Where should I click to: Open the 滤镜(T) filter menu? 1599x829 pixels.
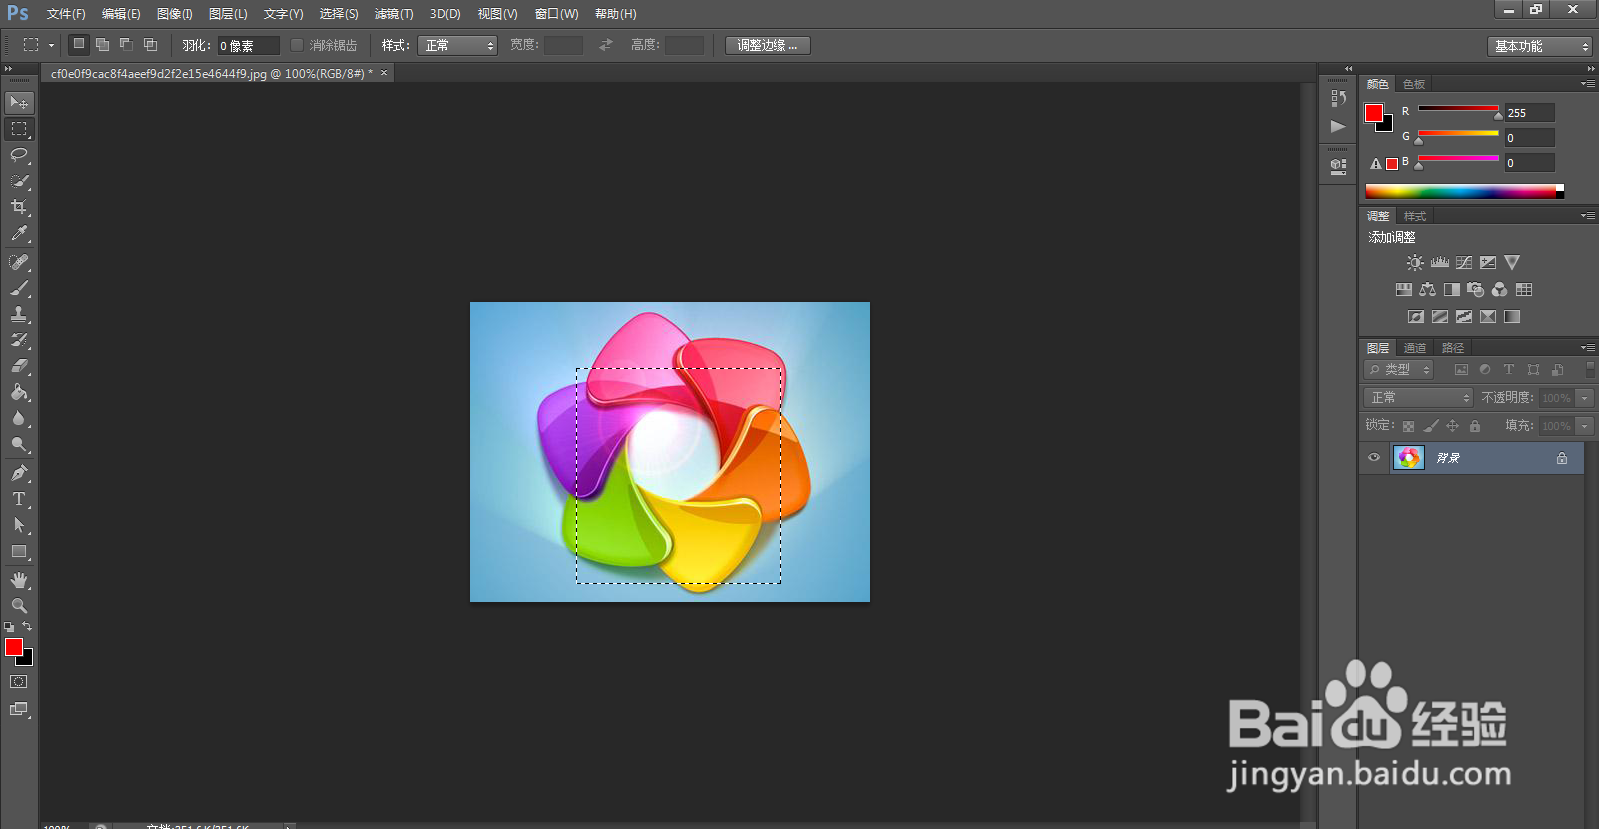click(394, 14)
